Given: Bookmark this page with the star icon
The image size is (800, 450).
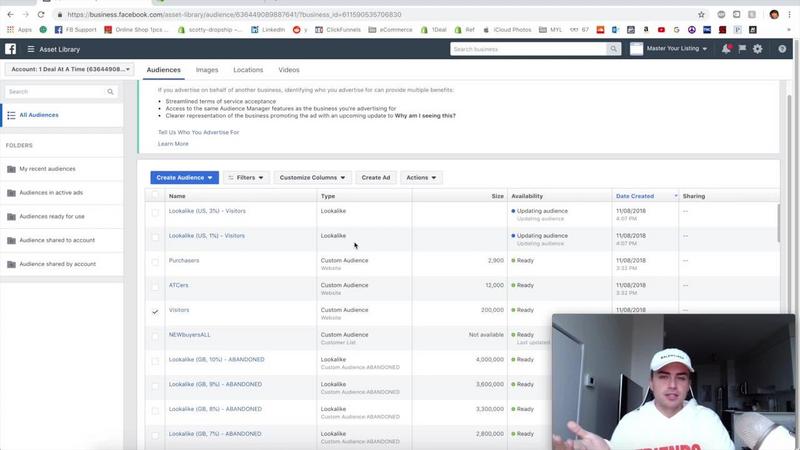Looking at the screenshot, I should pyautogui.click(x=701, y=14).
